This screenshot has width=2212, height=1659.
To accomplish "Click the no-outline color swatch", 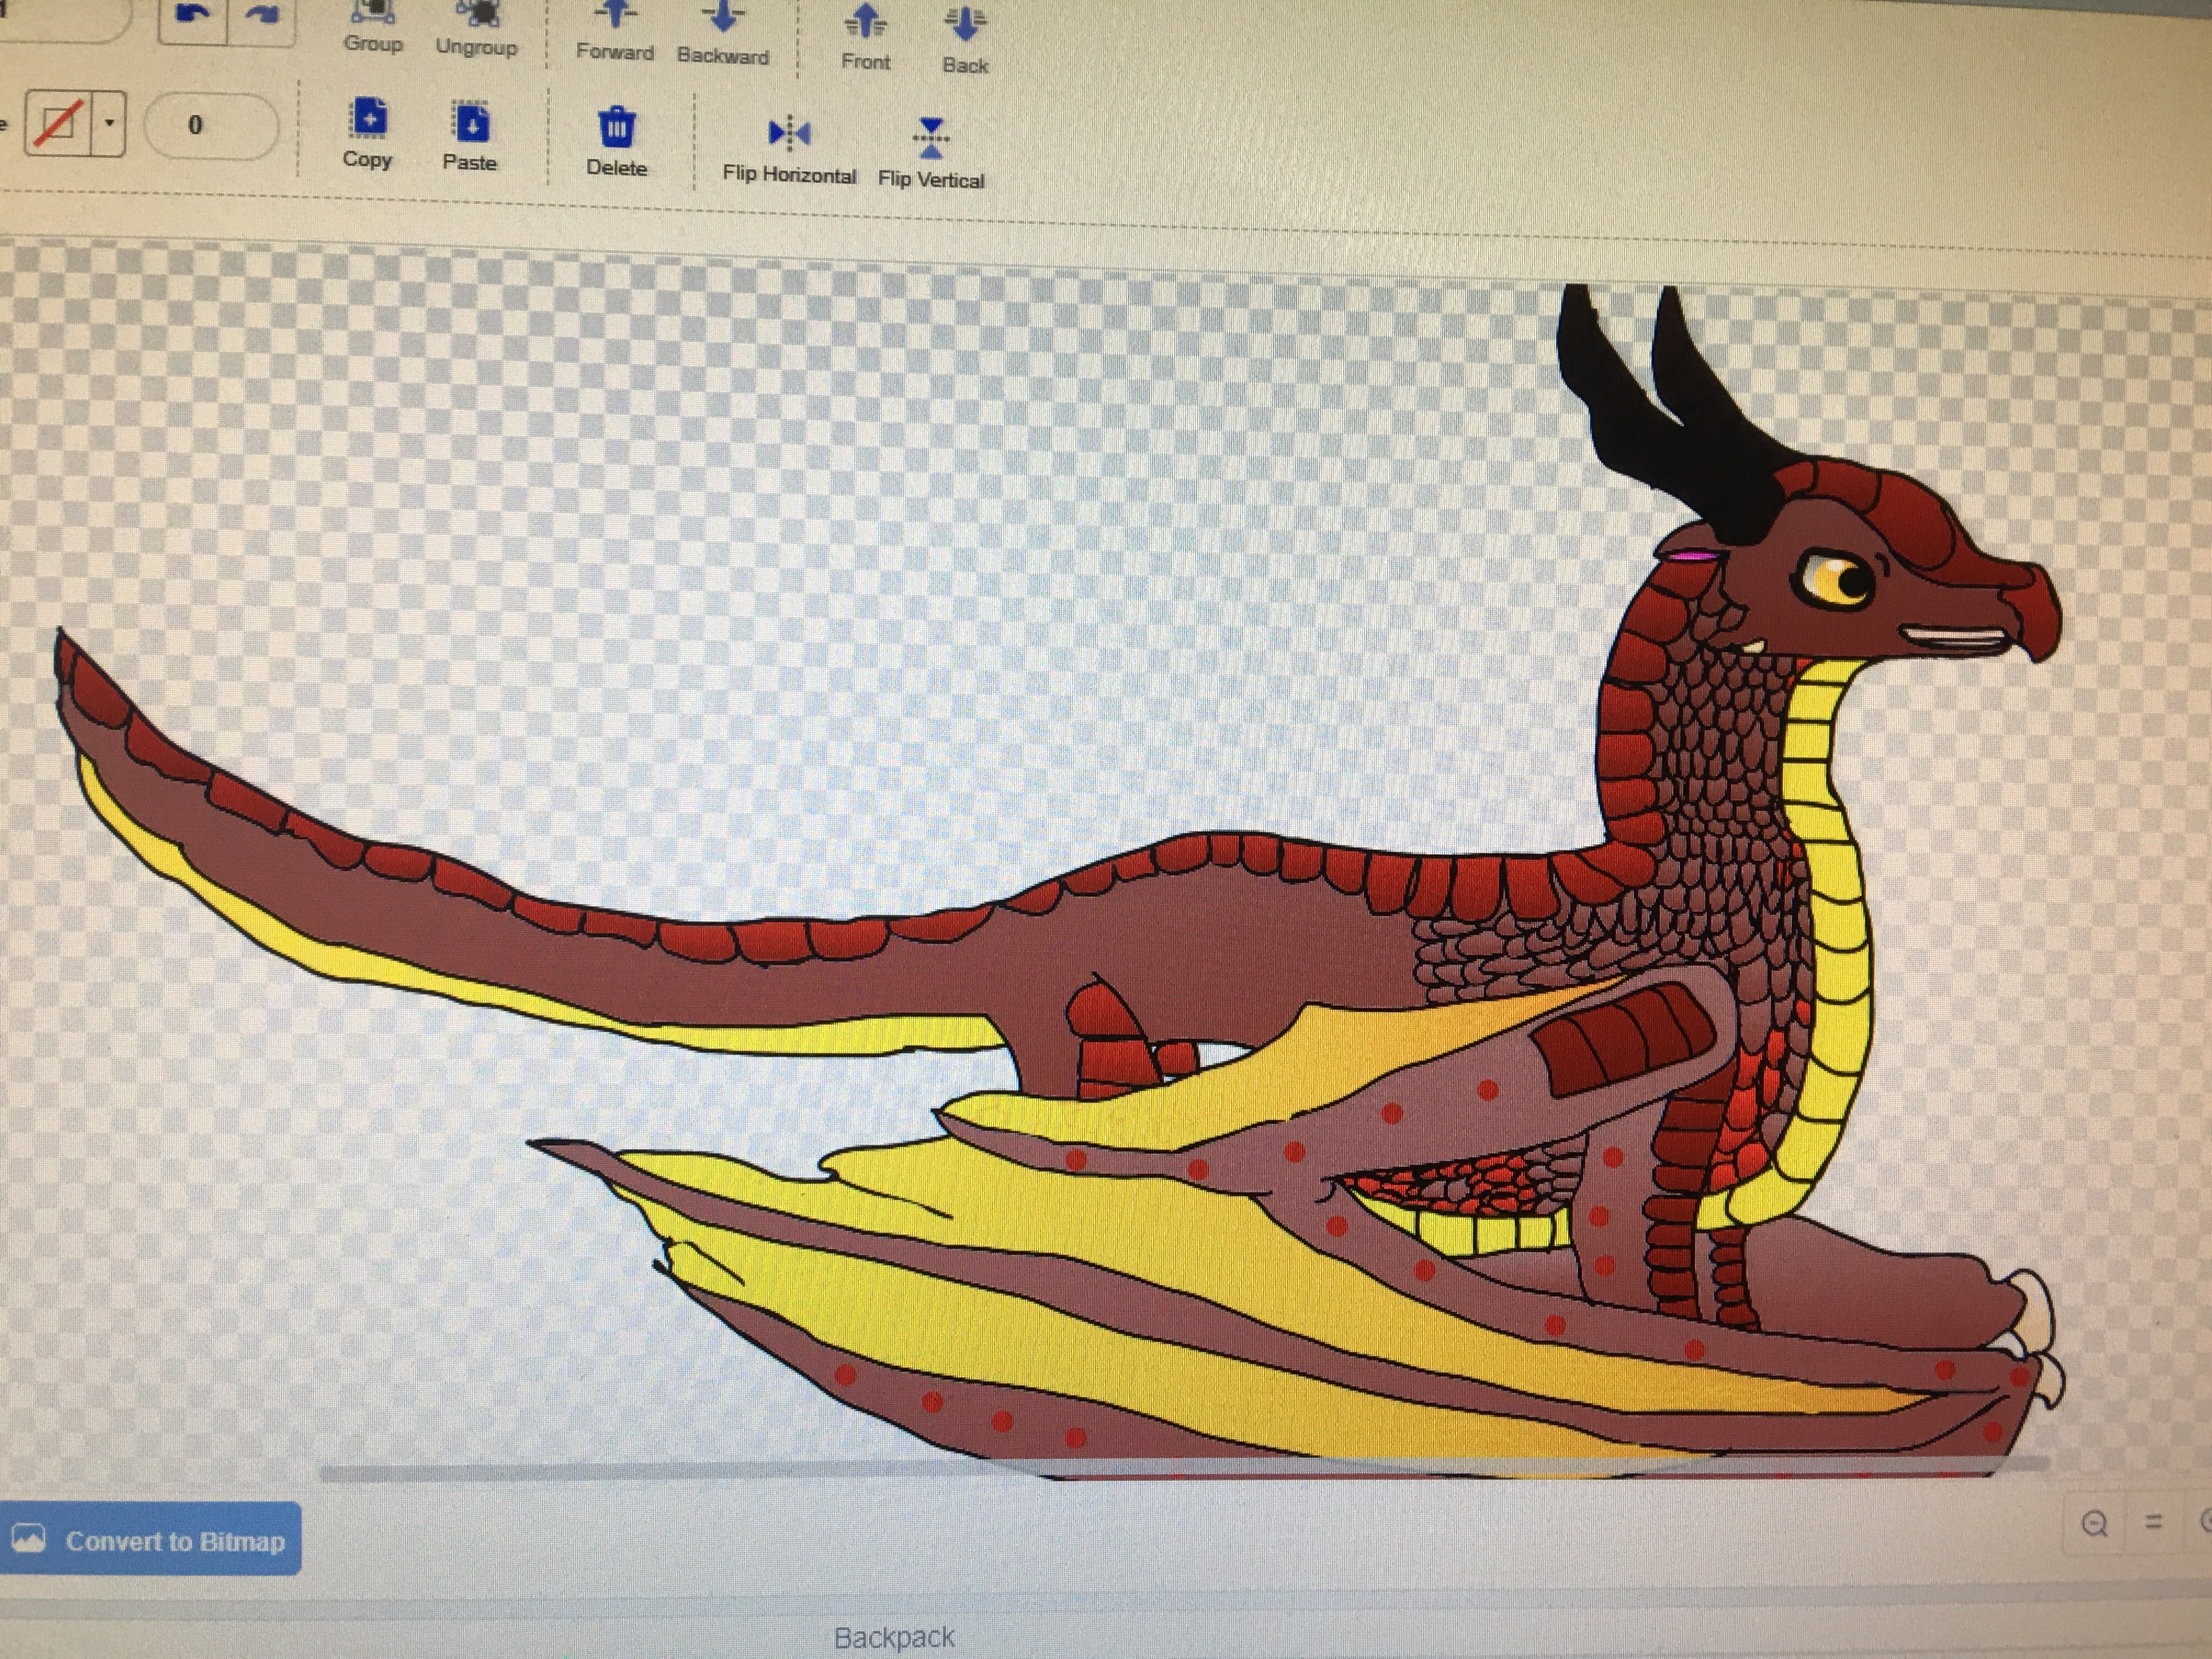I will (58, 123).
